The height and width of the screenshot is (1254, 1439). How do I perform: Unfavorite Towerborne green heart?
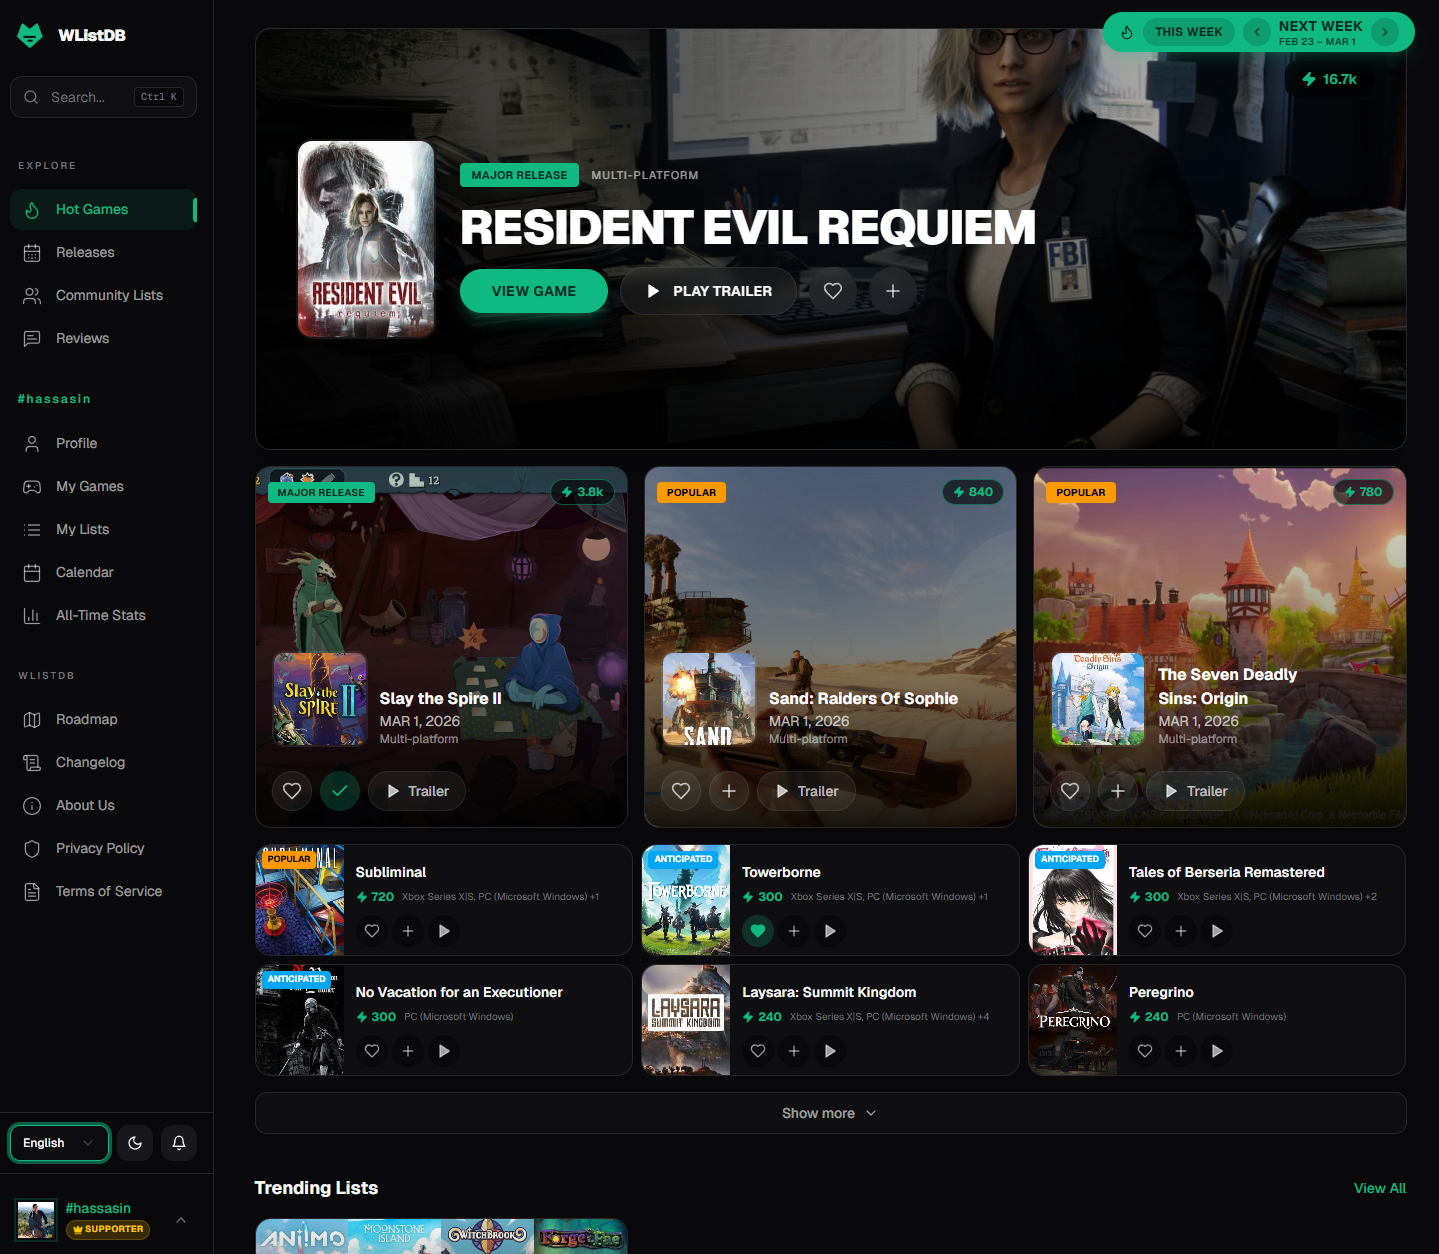tap(758, 931)
